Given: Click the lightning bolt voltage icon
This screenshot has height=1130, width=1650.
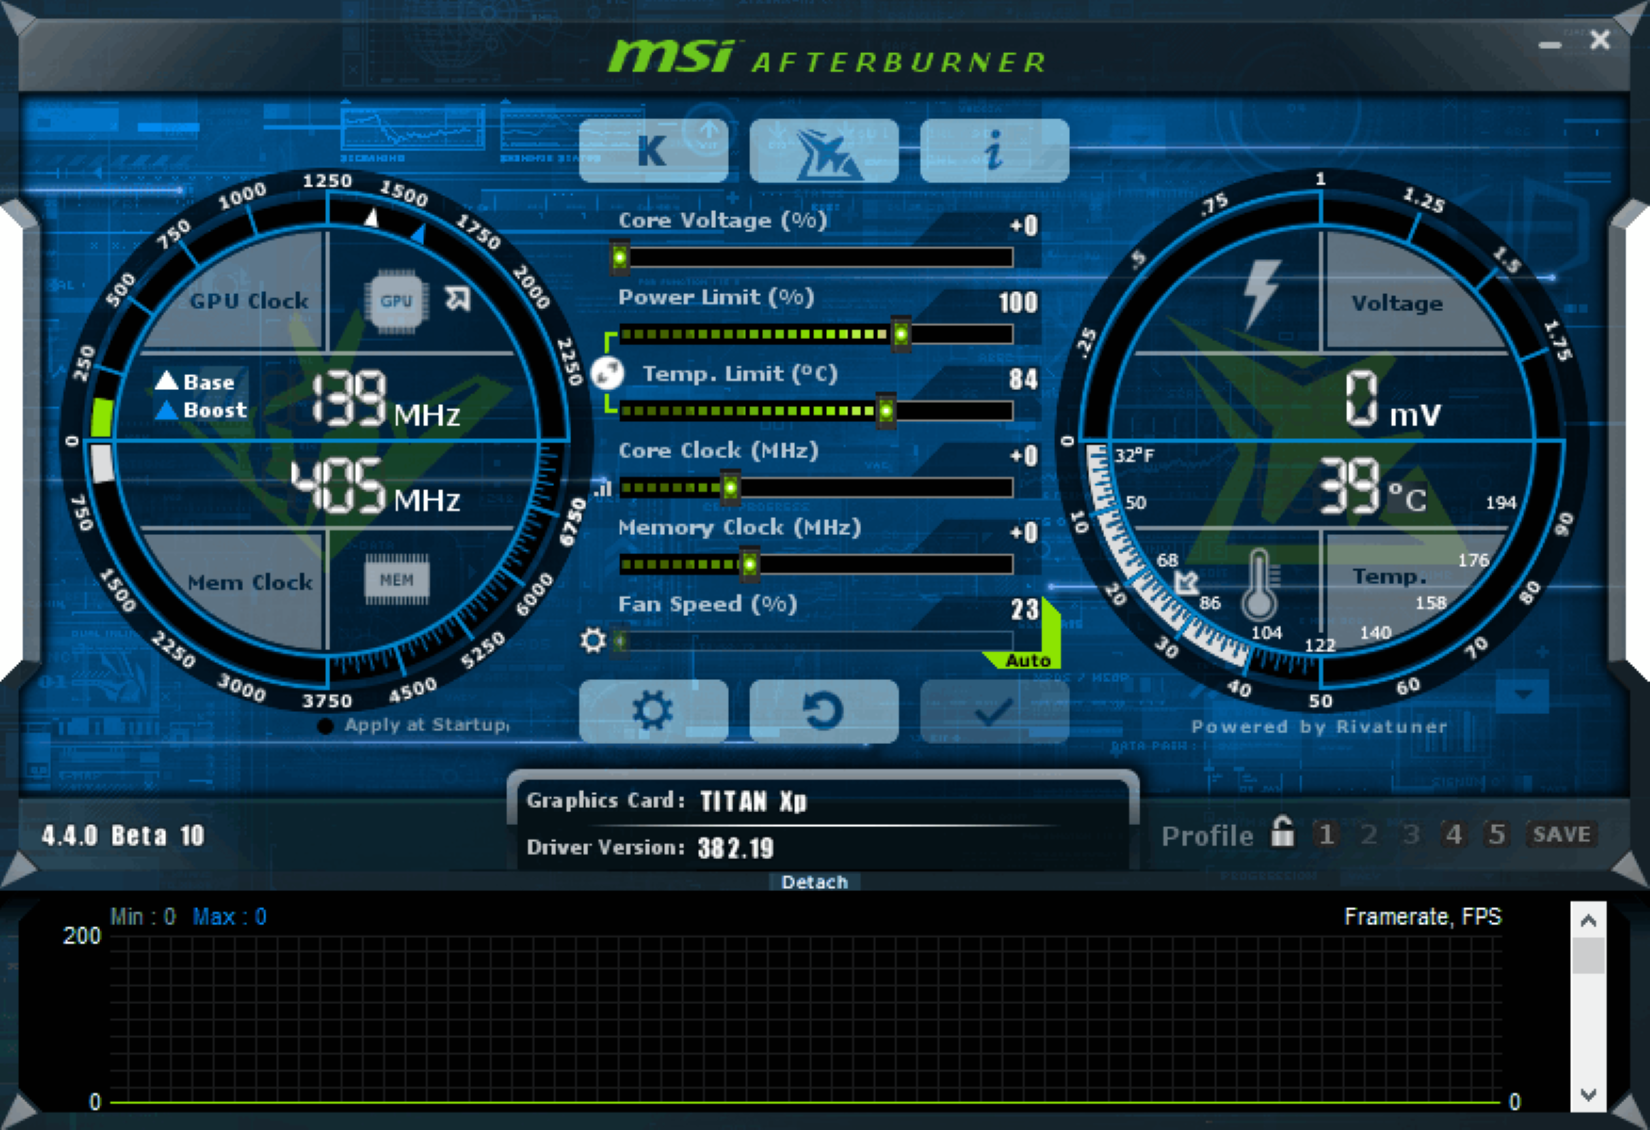Looking at the screenshot, I should pyautogui.click(x=1260, y=294).
